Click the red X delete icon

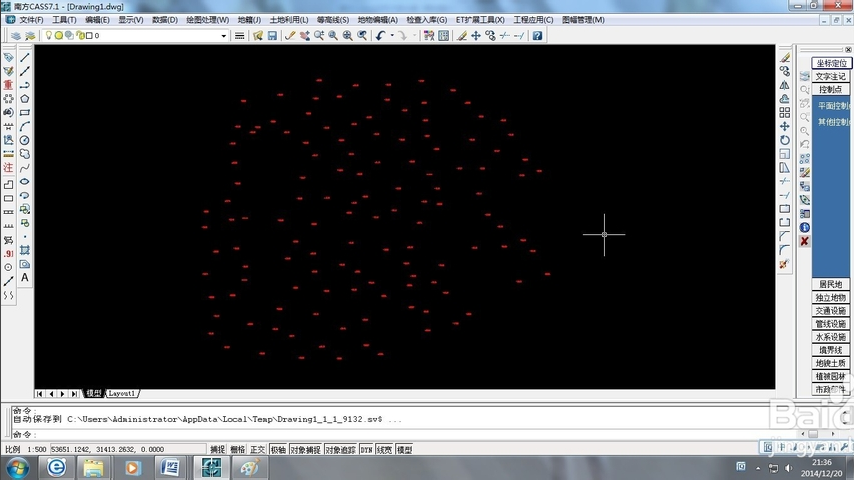point(804,241)
